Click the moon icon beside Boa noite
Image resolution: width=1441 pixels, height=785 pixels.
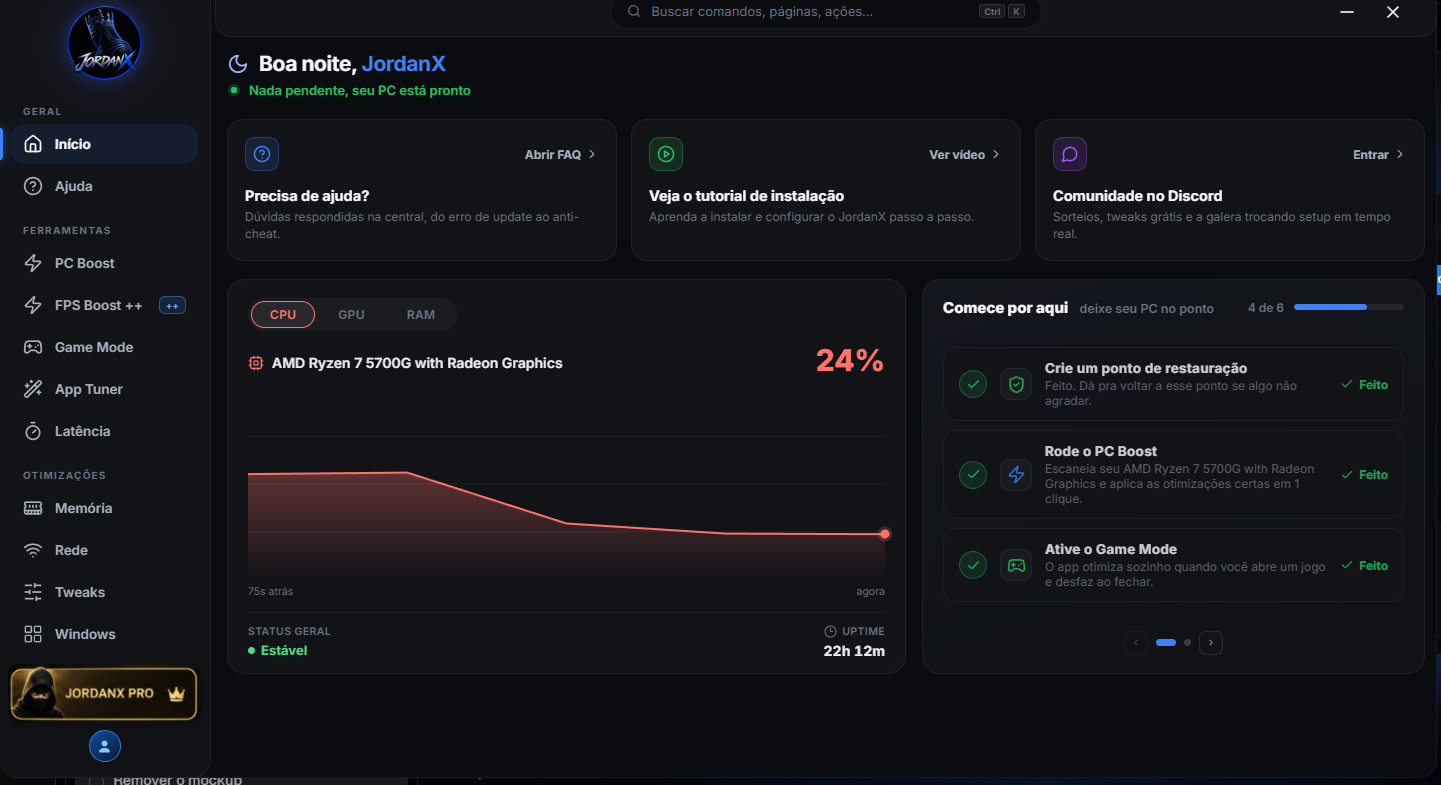coord(238,64)
